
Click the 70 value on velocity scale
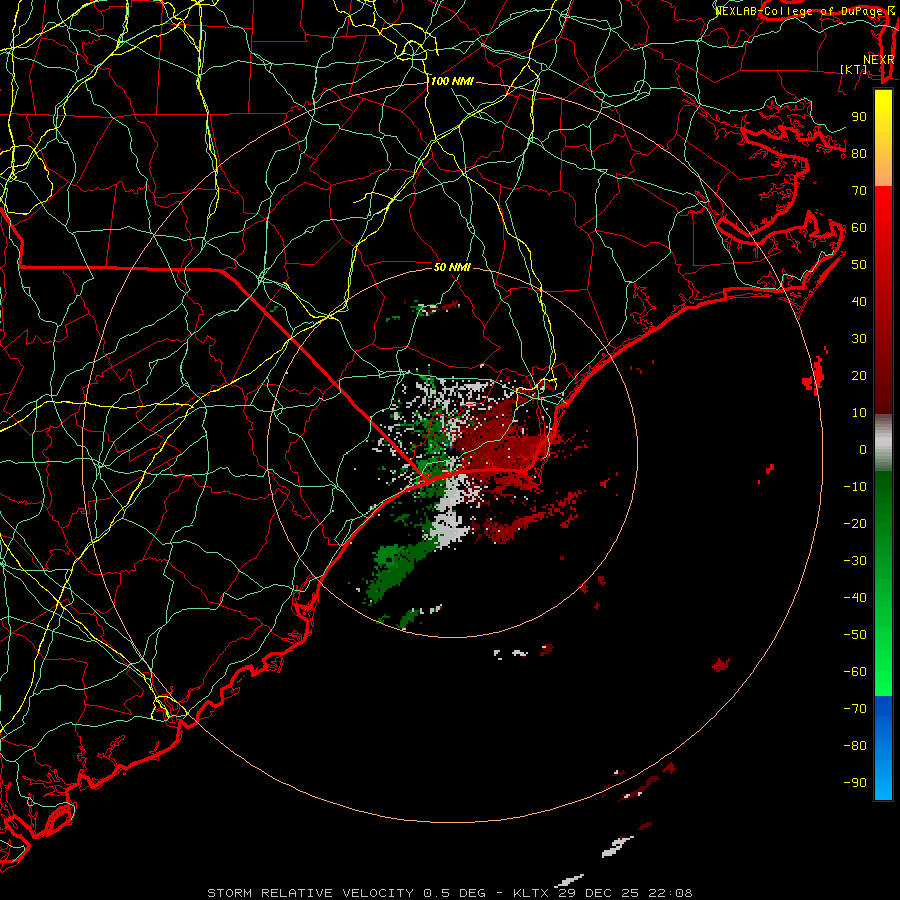point(859,191)
